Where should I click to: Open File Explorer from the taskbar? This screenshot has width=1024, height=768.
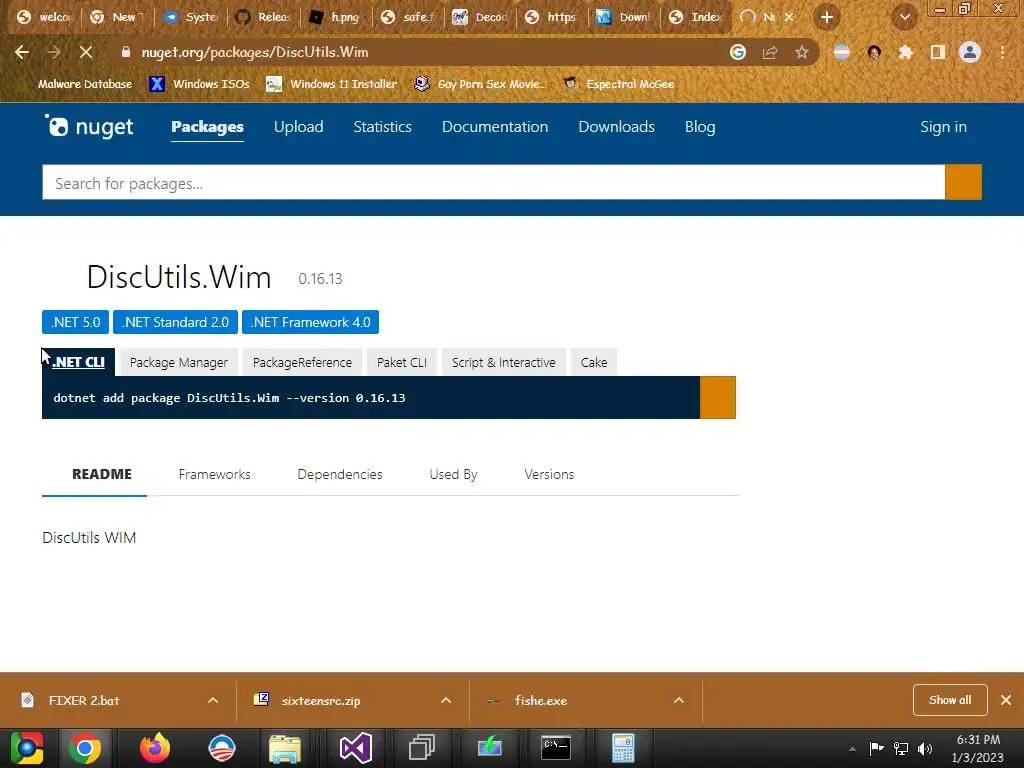click(285, 748)
